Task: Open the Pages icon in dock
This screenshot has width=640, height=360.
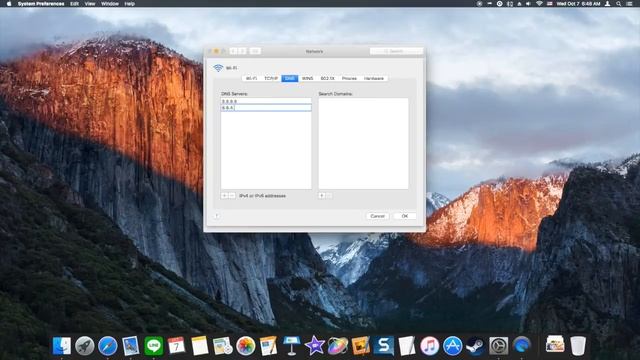Action: 269,346
